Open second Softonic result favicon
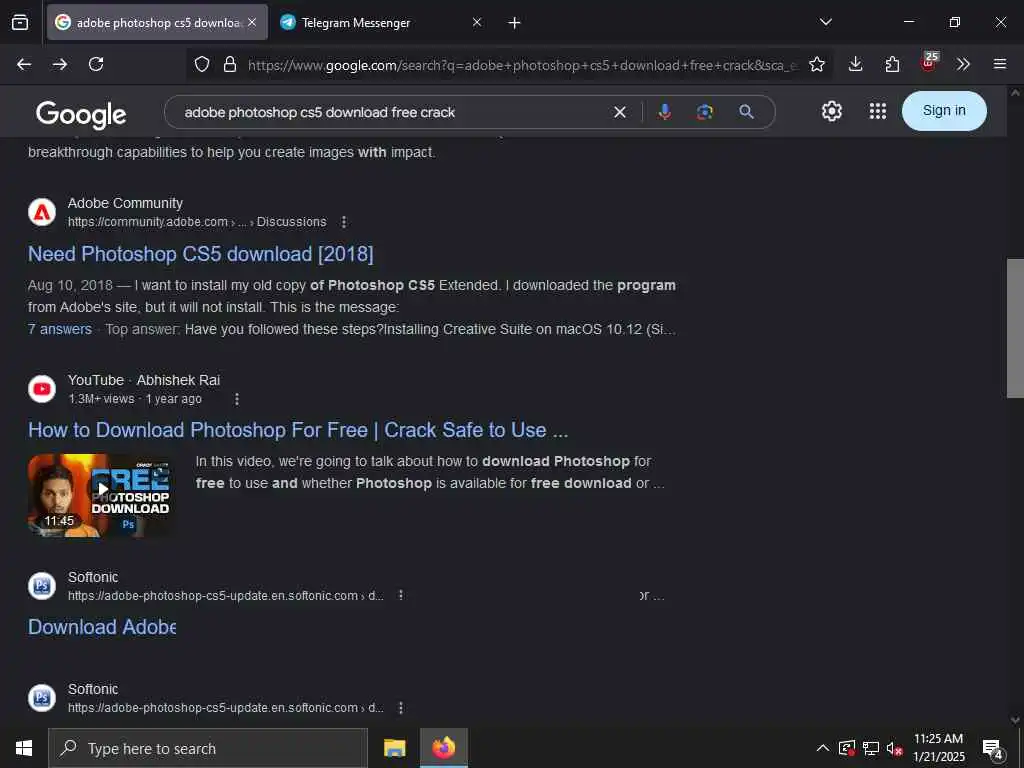The image size is (1024, 768). (x=42, y=697)
